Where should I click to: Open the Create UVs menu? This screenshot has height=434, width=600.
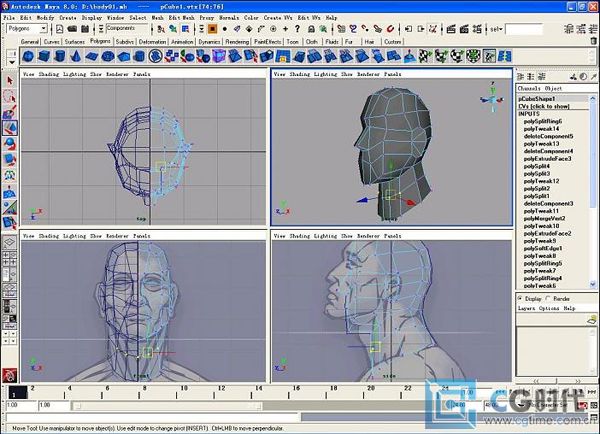pos(278,18)
